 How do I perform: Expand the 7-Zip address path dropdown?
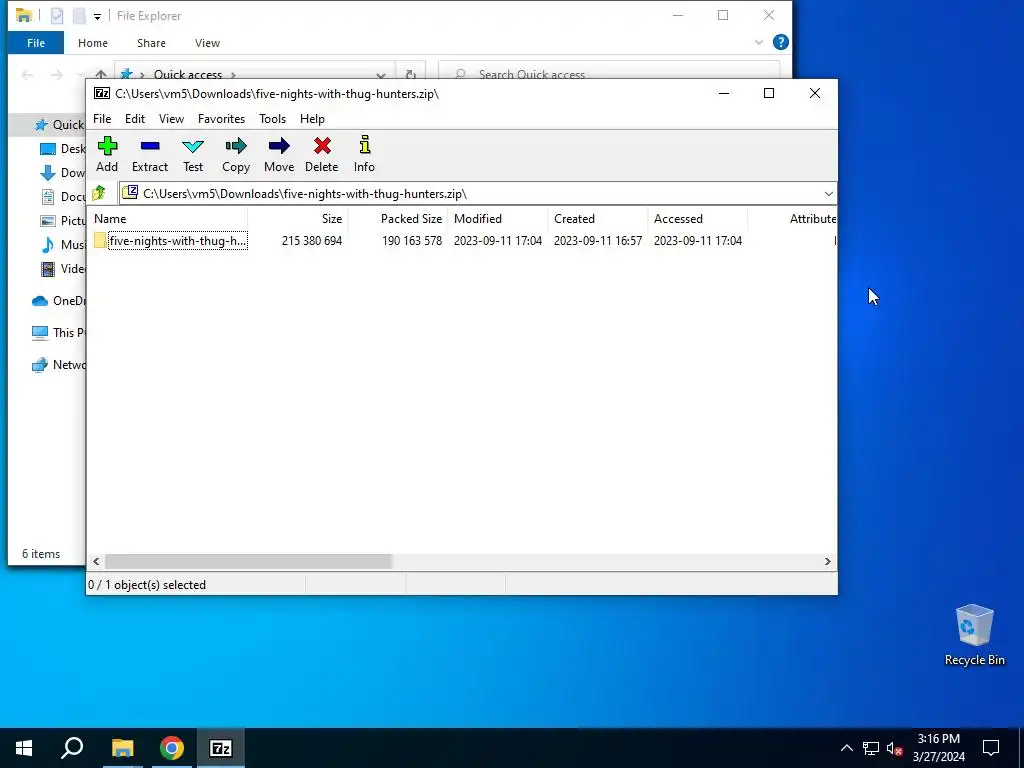(828, 194)
